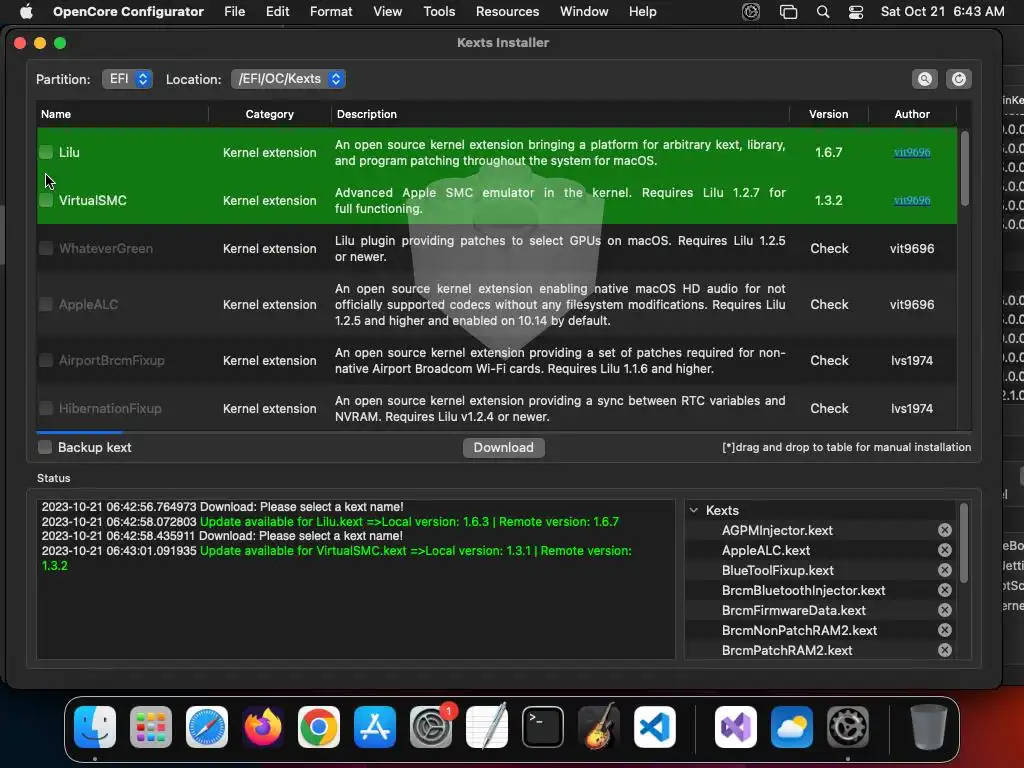
Task: Open System Preferences with badge in Dock
Action: click(x=431, y=727)
